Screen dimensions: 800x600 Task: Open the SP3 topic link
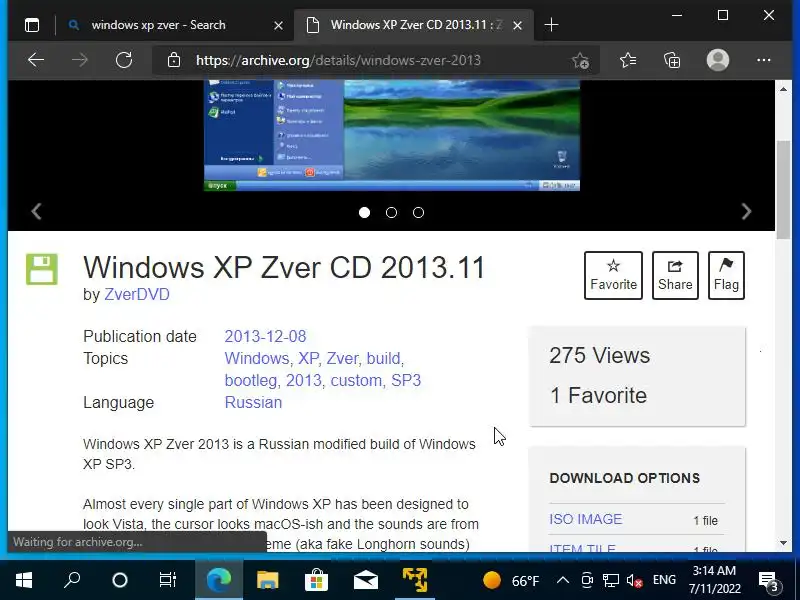click(x=406, y=381)
